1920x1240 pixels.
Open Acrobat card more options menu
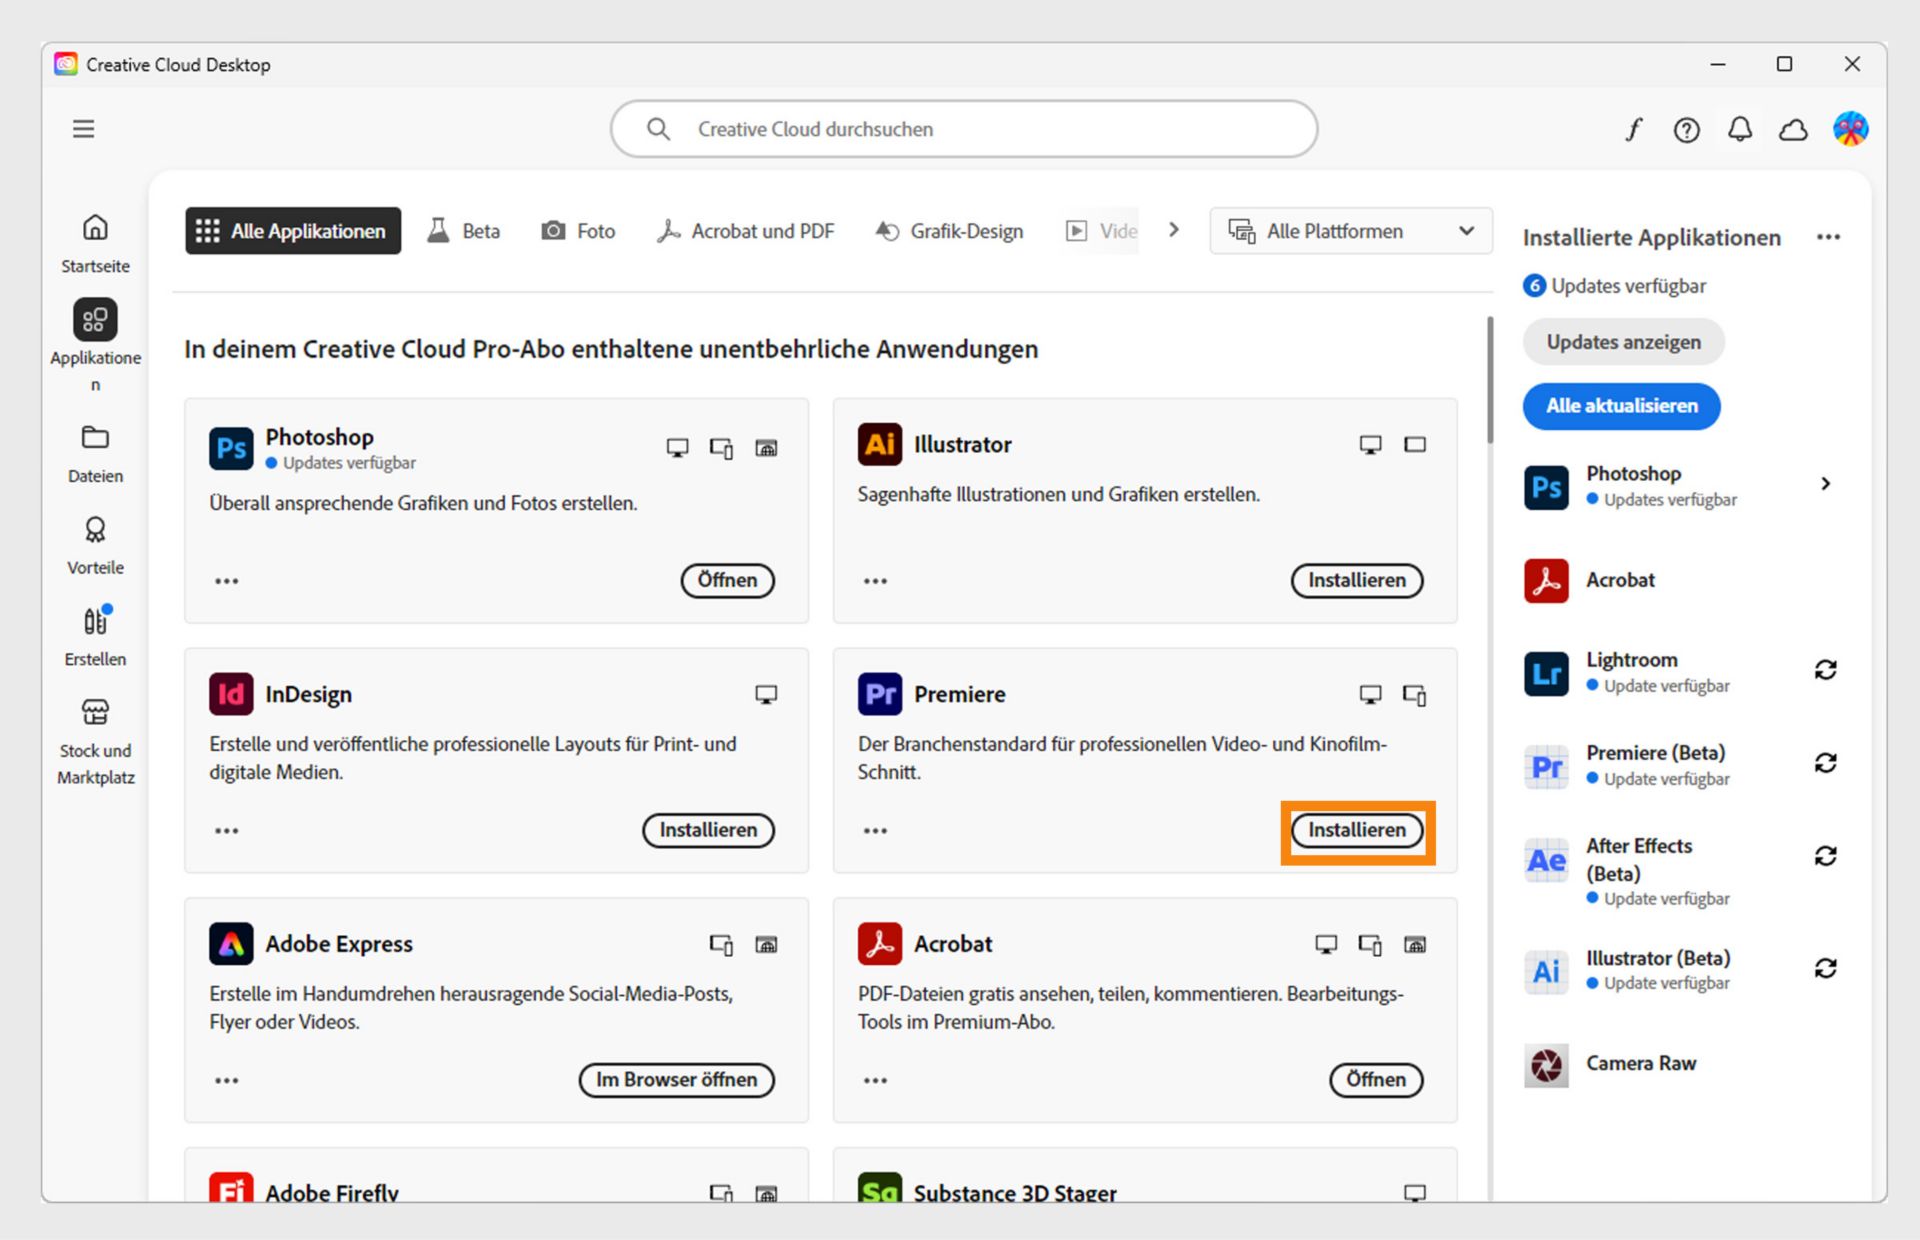click(x=876, y=1081)
